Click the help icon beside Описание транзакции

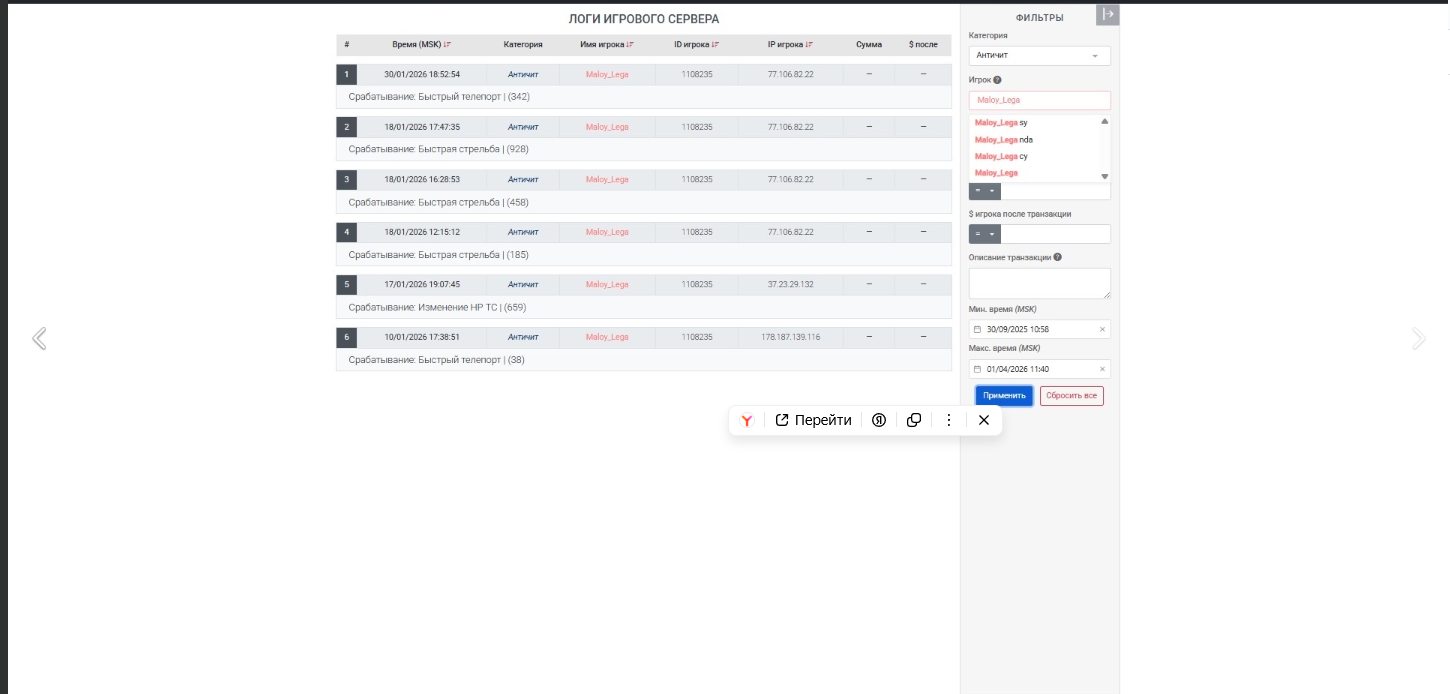[x=1058, y=257]
